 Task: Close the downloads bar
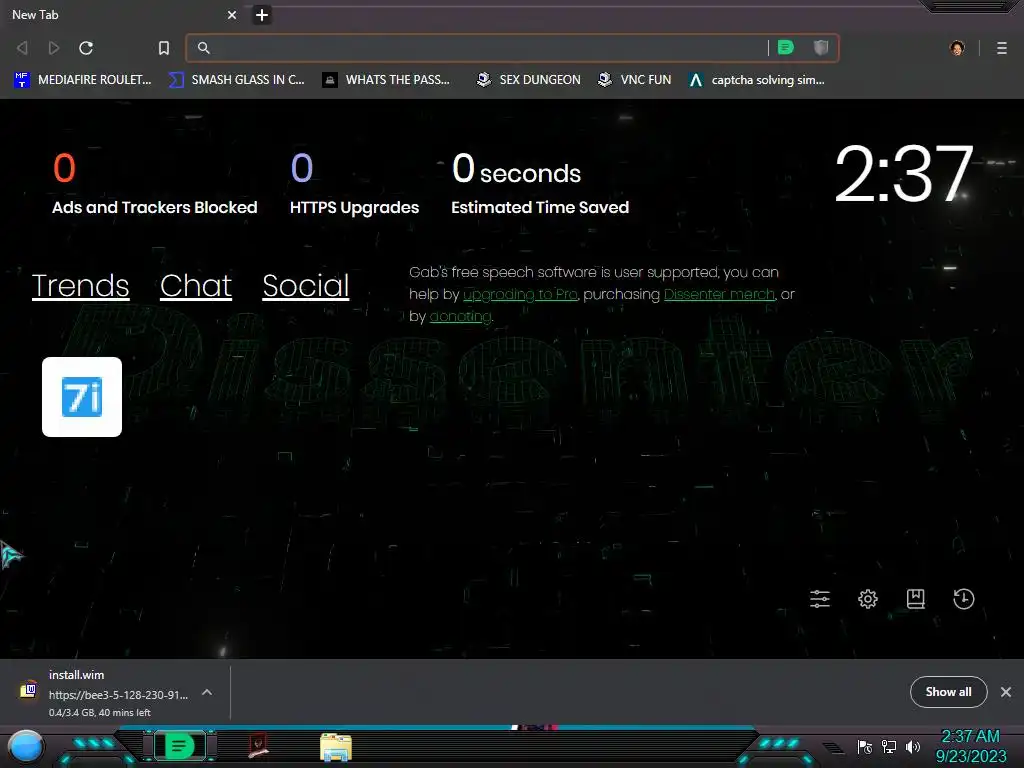pos(1006,692)
